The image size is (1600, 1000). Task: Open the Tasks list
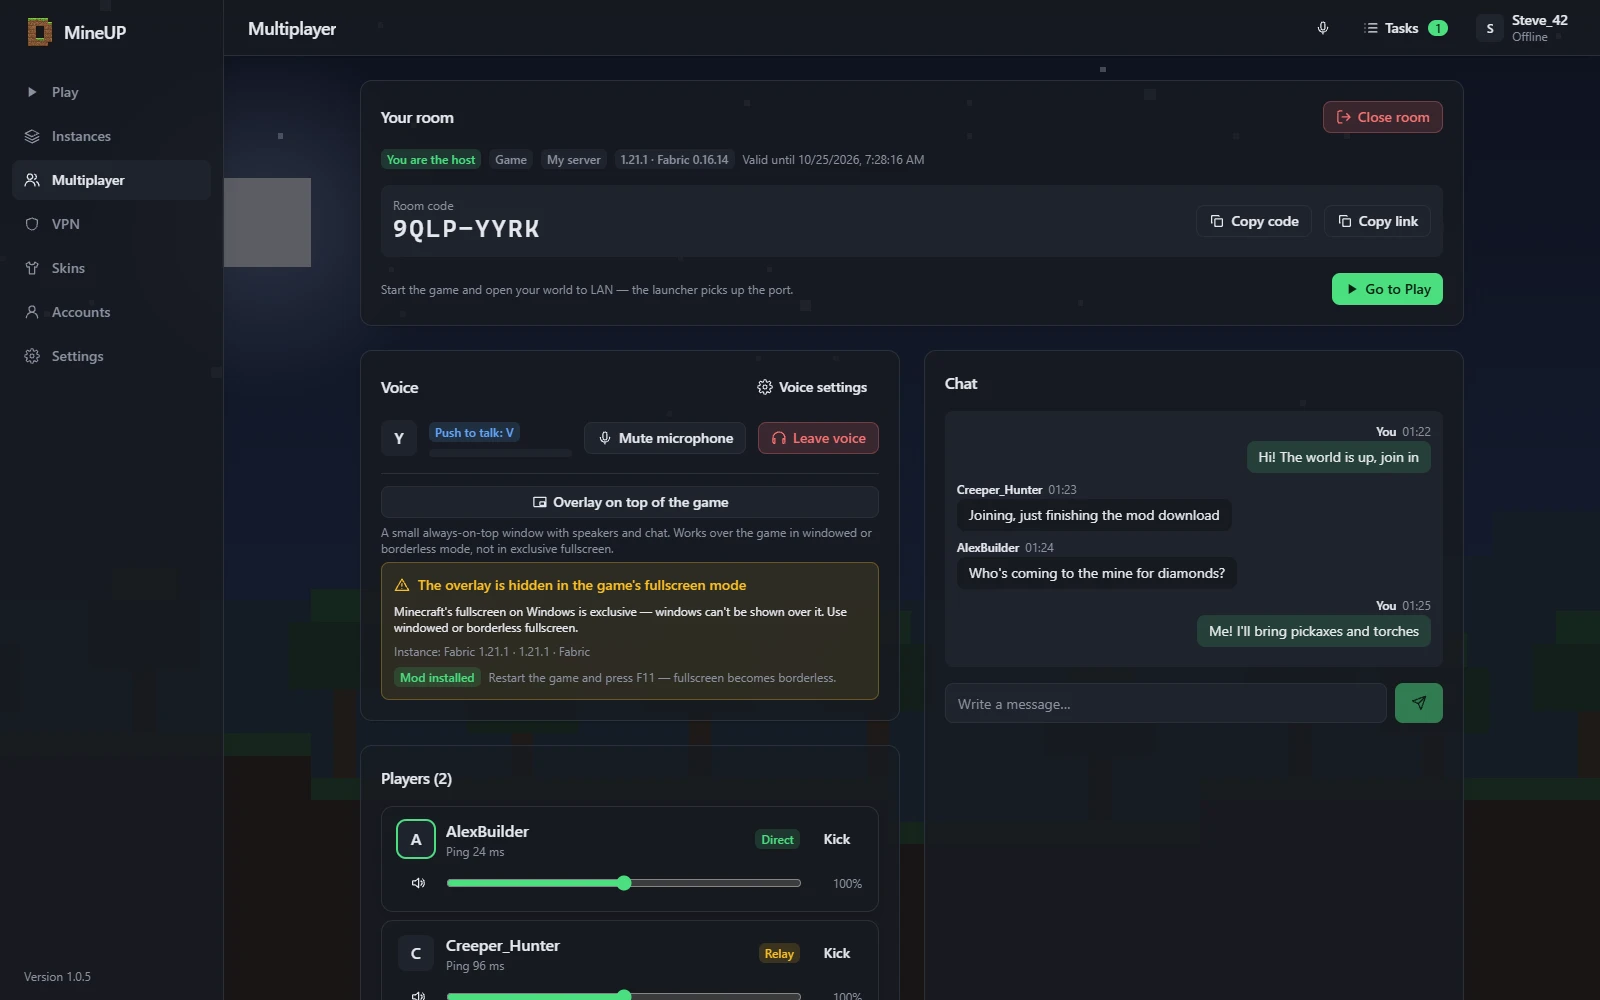click(x=1405, y=28)
